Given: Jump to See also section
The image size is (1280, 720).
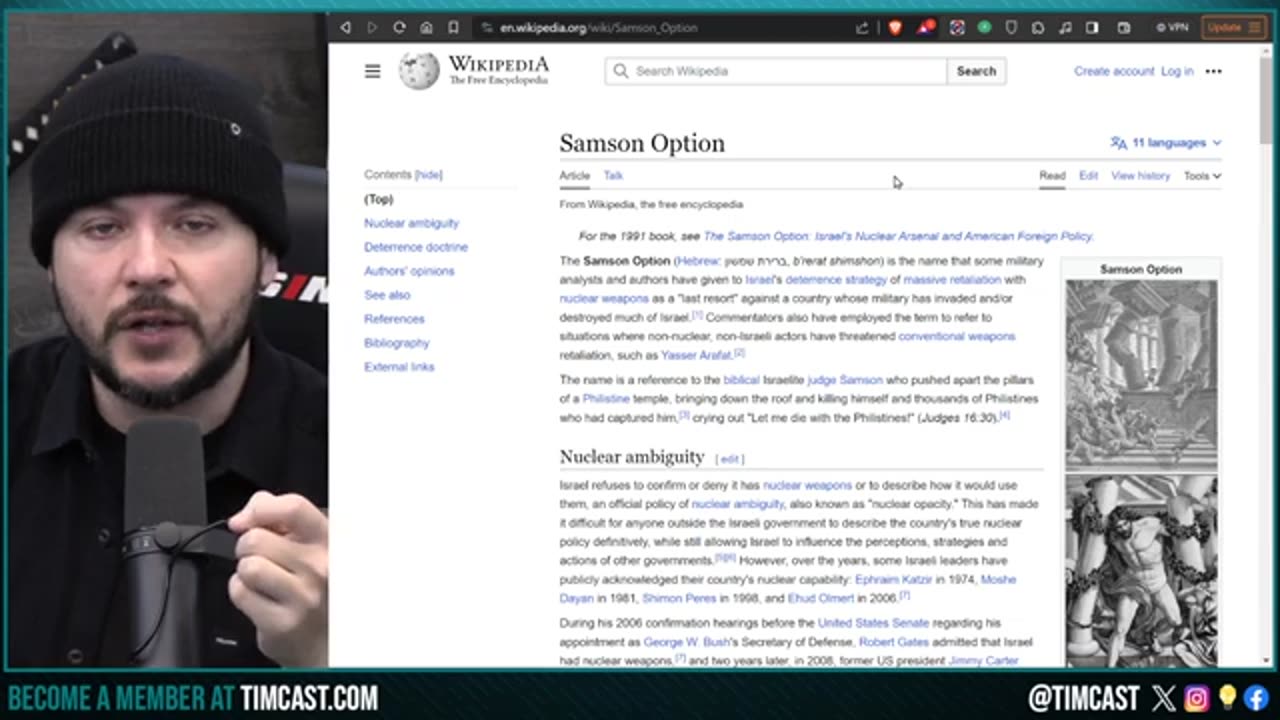Looking at the screenshot, I should point(387,295).
